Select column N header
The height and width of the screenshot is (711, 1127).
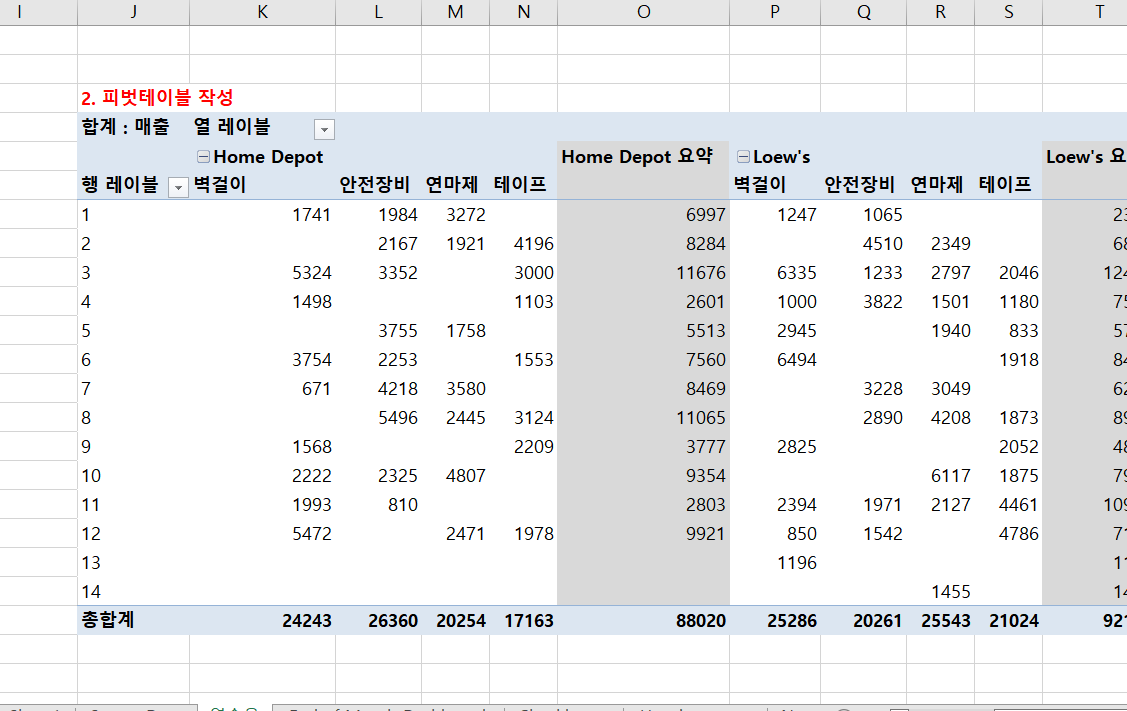[524, 12]
